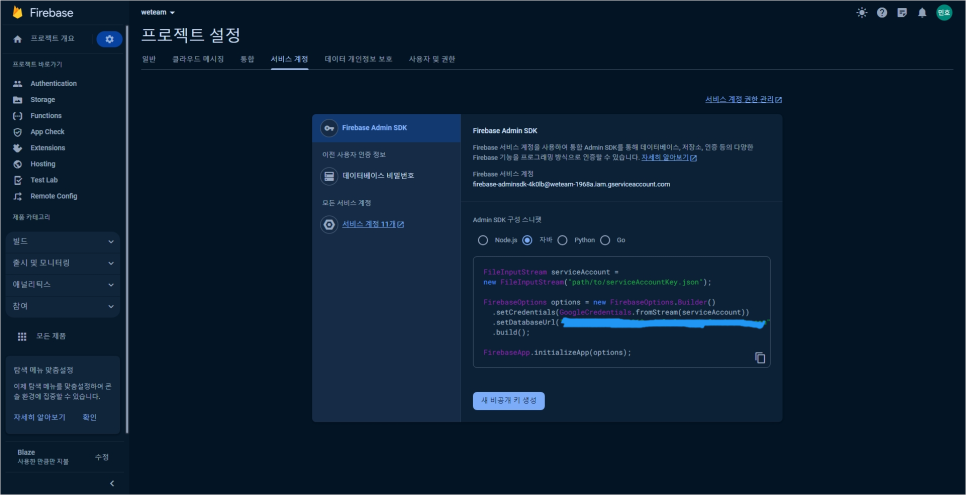The height and width of the screenshot is (495, 966).
Task: Click the database secrets icon
Action: 329,176
